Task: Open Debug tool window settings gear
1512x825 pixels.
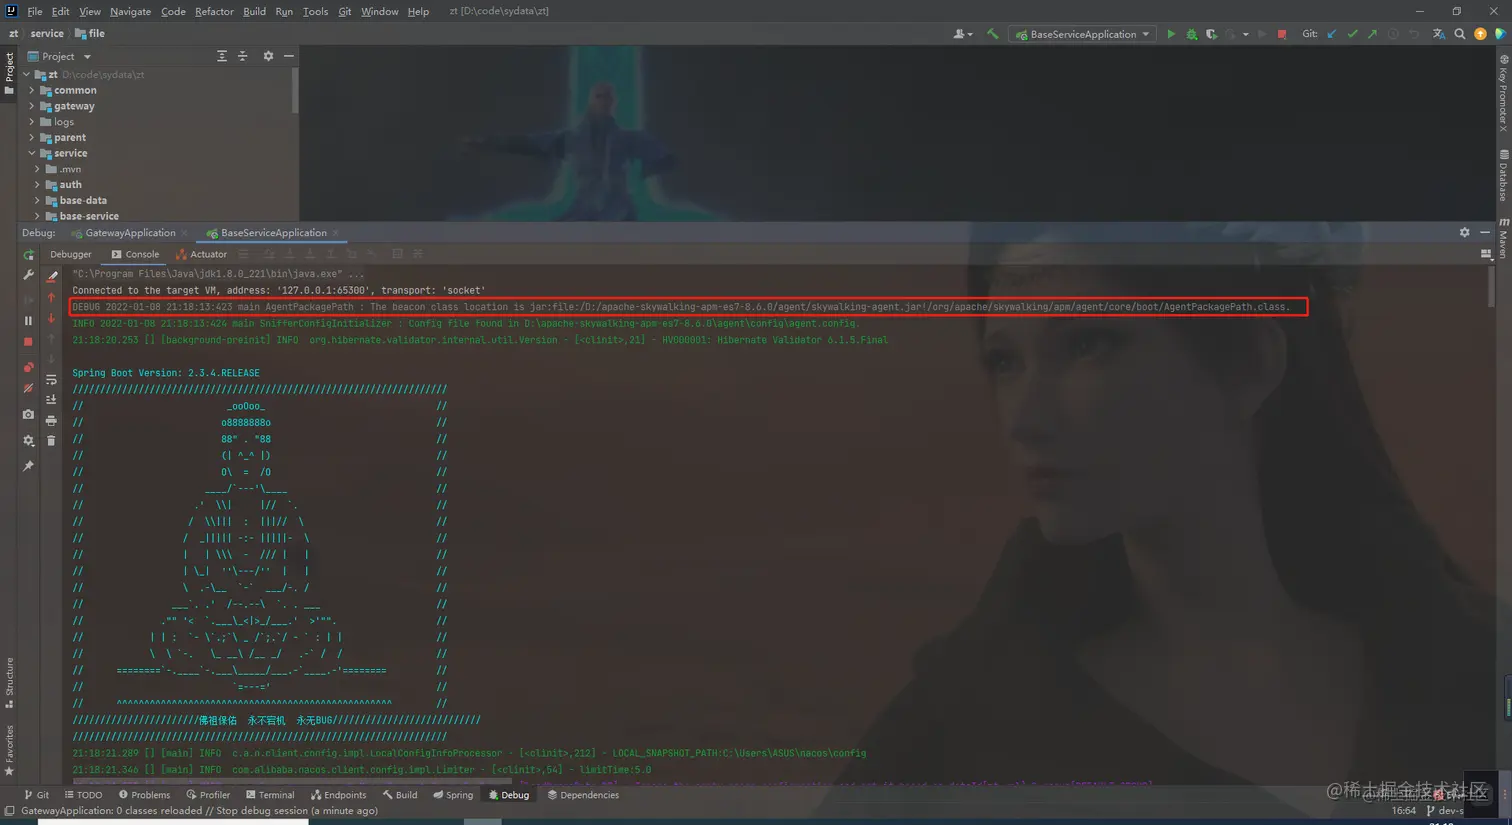Action: (1464, 232)
